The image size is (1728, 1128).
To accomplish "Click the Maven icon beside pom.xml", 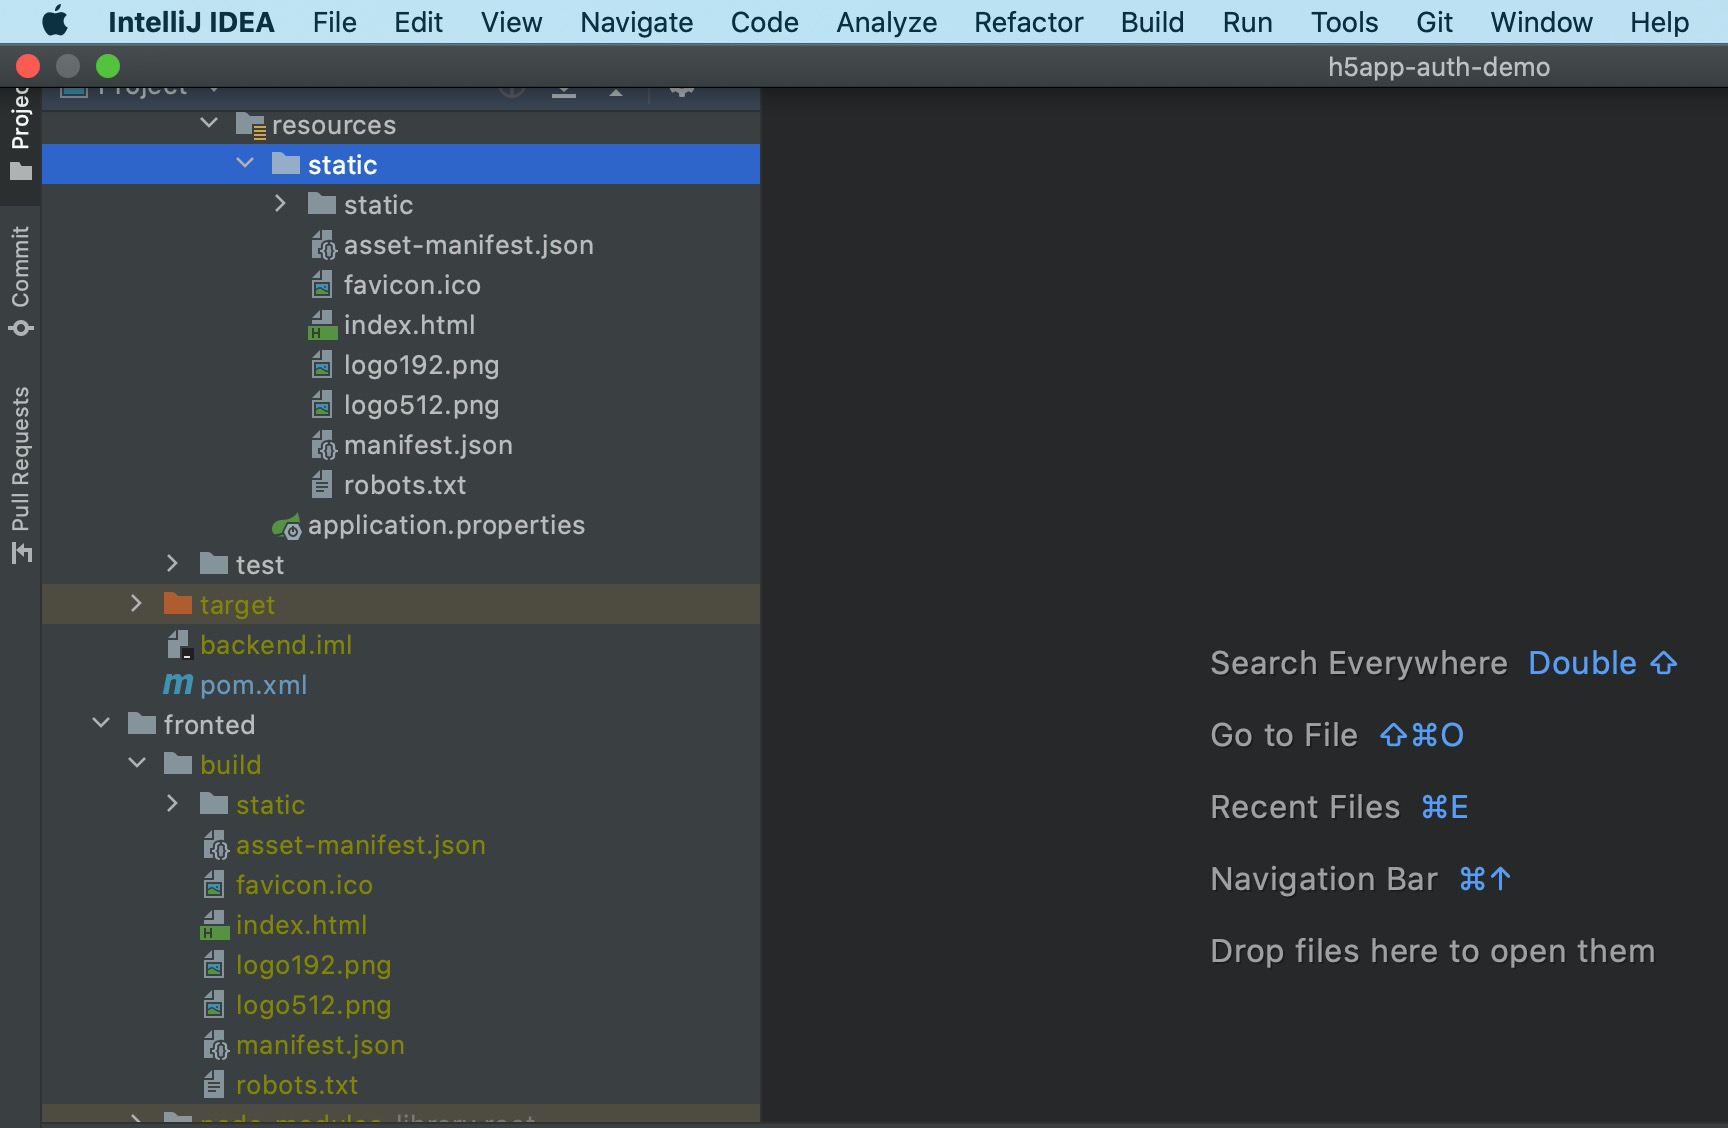I will click(x=178, y=685).
